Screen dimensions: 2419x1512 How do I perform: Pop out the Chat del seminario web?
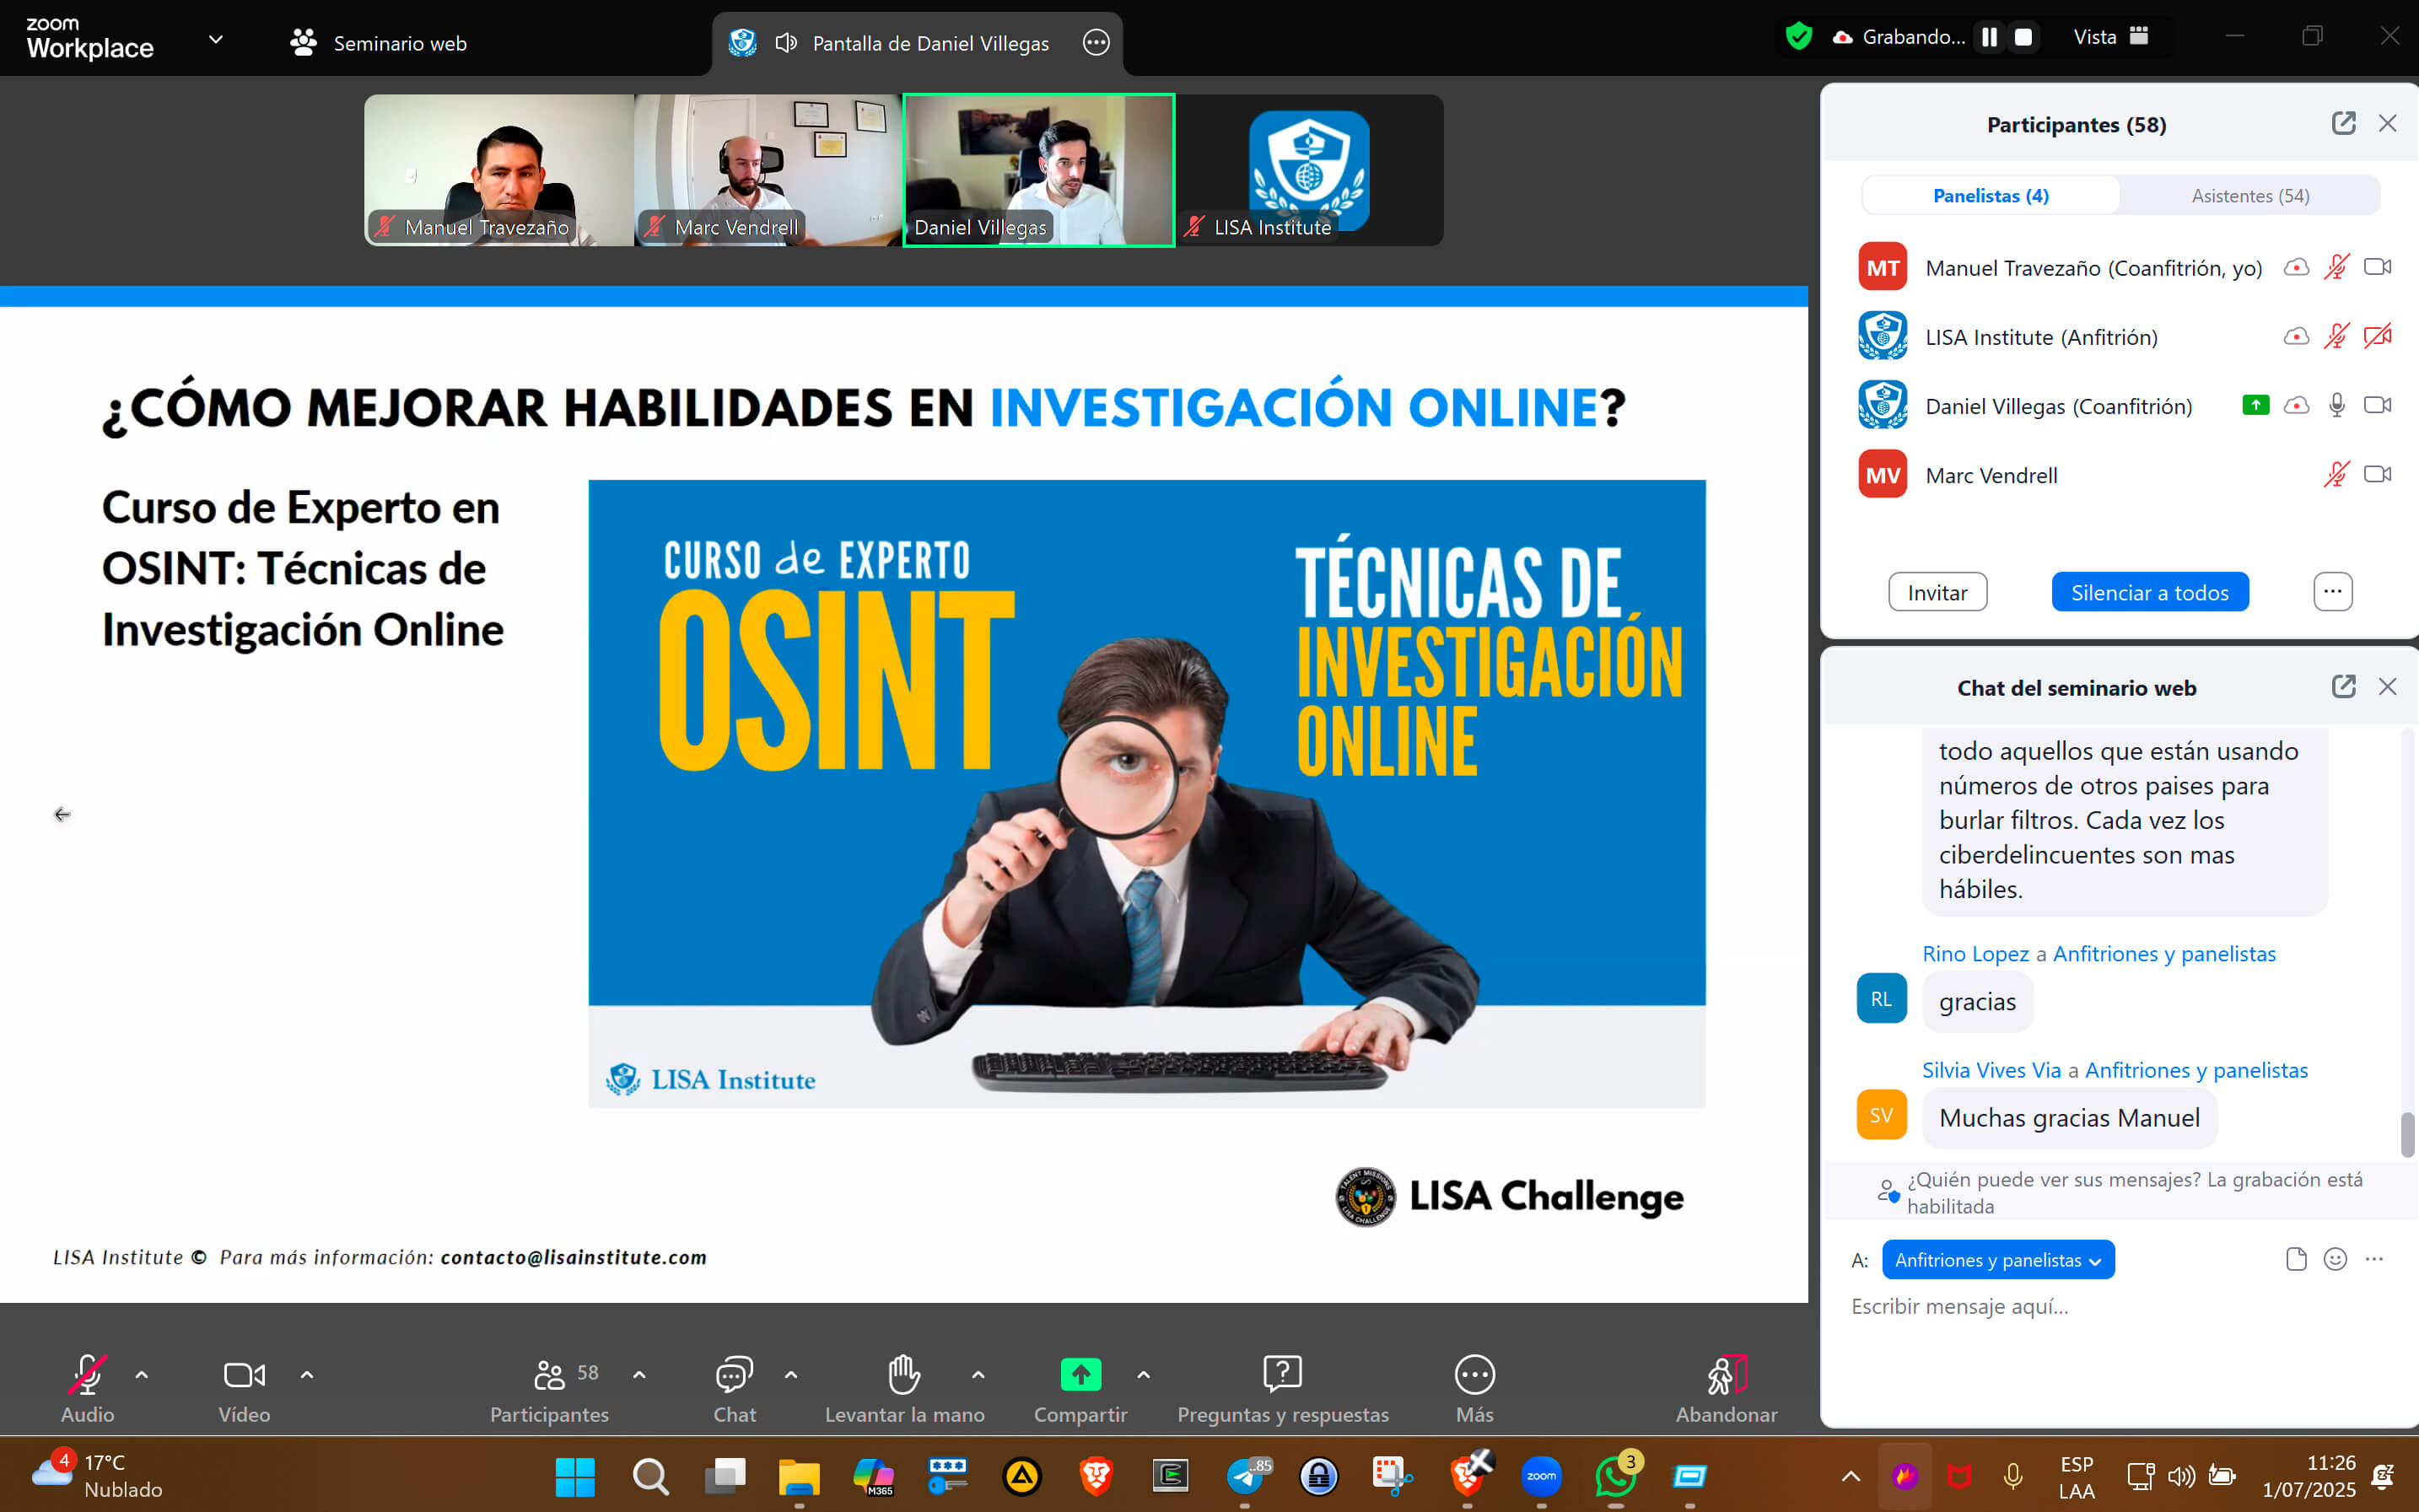tap(2343, 686)
